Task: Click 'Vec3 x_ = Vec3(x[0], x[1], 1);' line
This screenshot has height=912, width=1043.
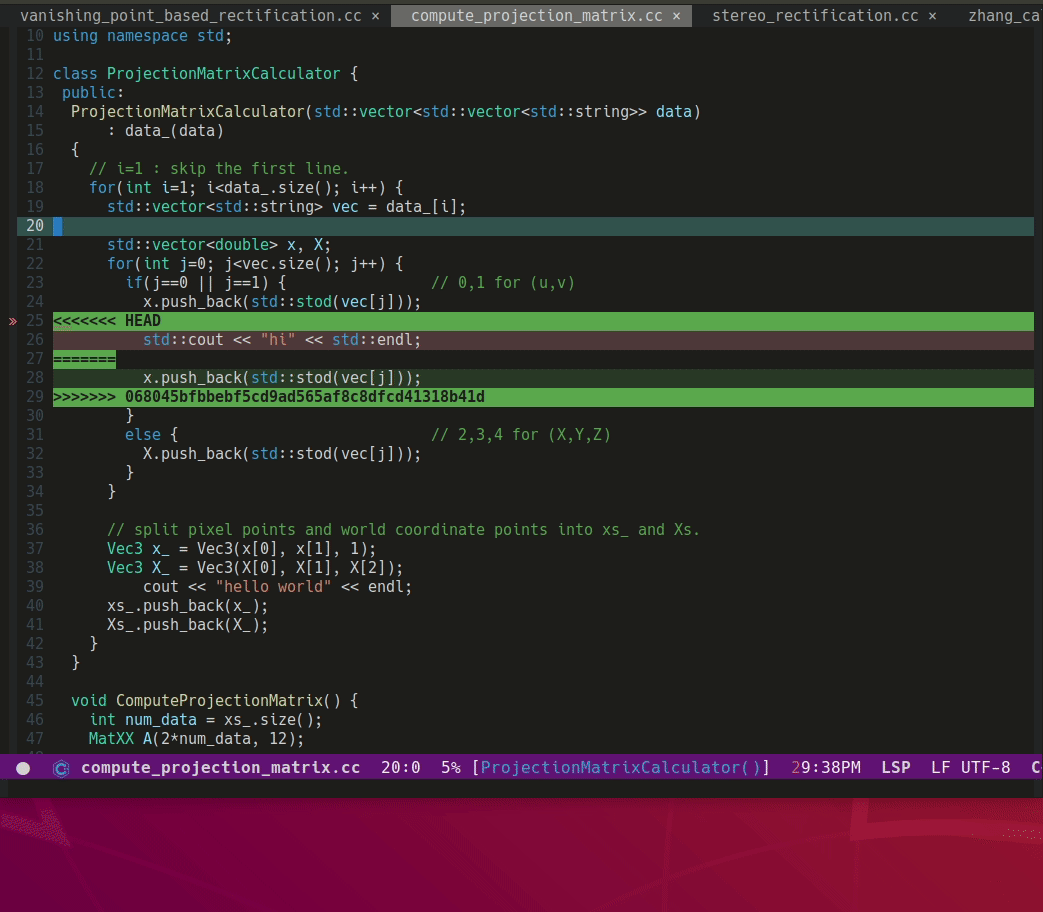Action: pos(241,549)
